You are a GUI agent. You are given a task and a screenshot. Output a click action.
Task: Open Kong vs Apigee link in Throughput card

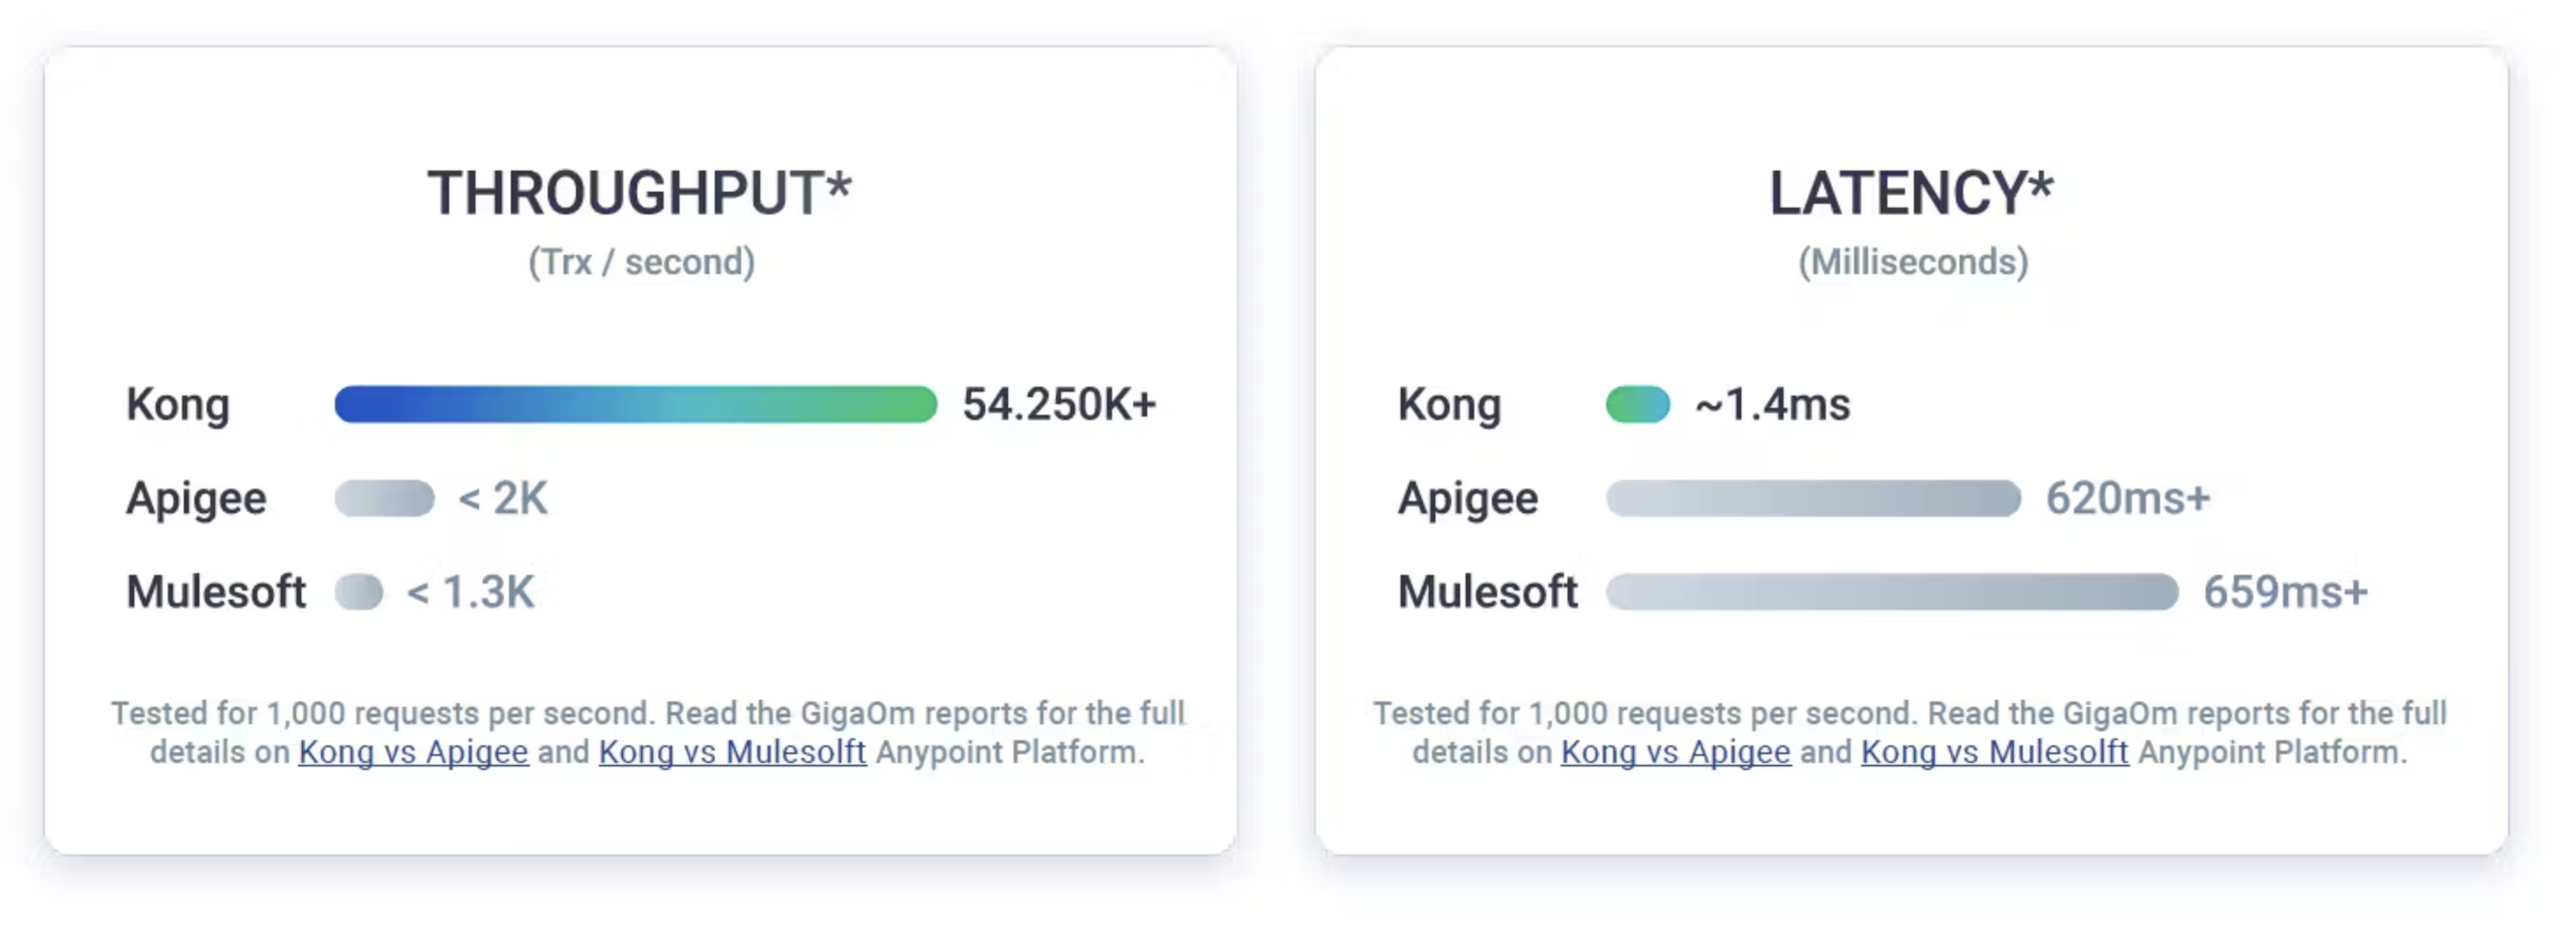(x=412, y=752)
